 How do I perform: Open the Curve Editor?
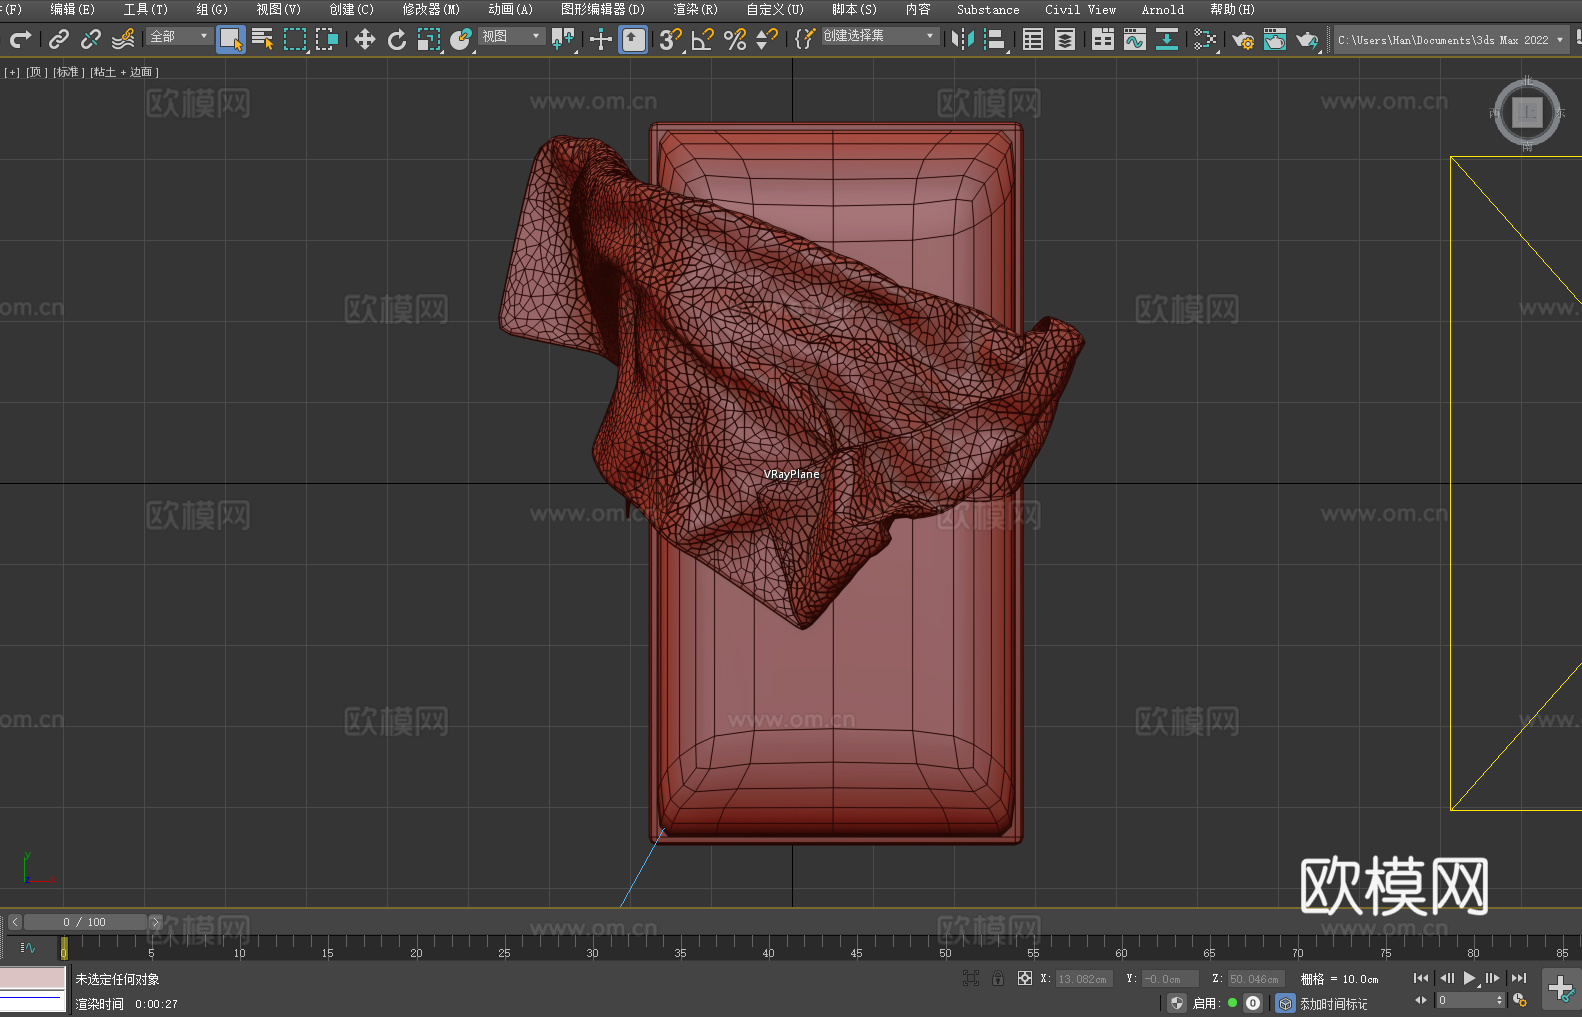pos(1135,39)
